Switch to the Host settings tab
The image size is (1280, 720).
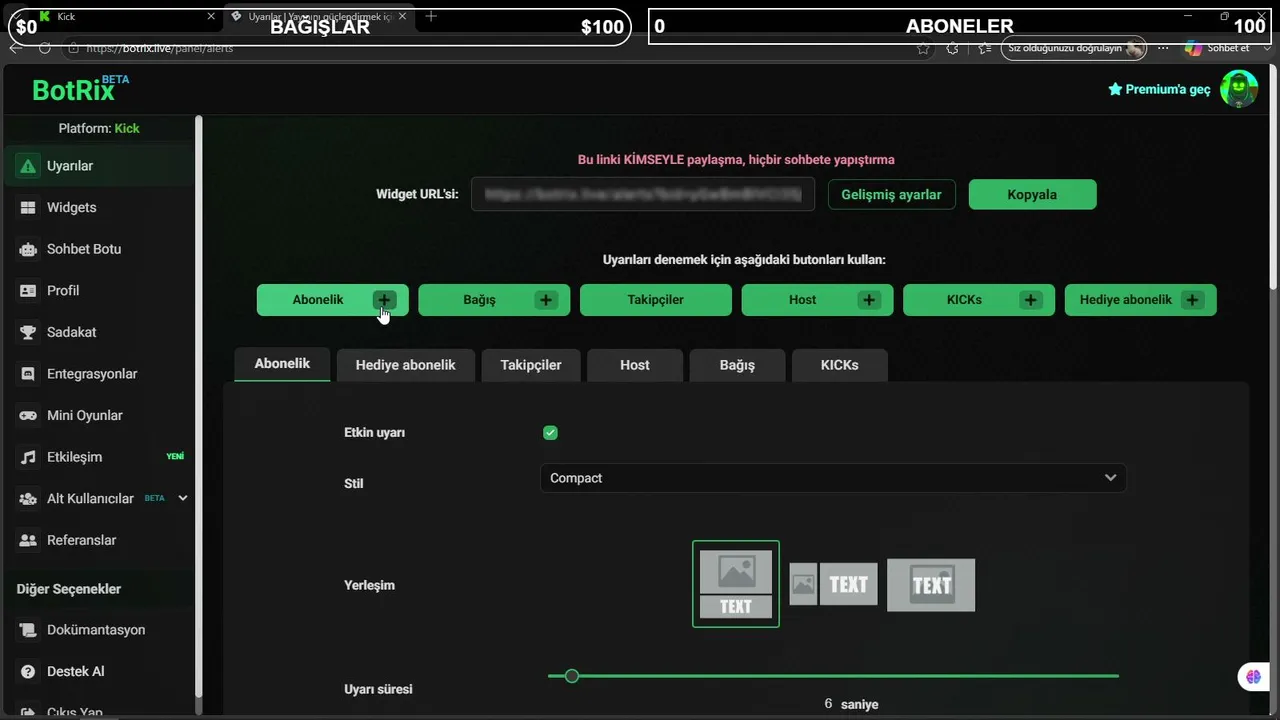click(x=635, y=365)
